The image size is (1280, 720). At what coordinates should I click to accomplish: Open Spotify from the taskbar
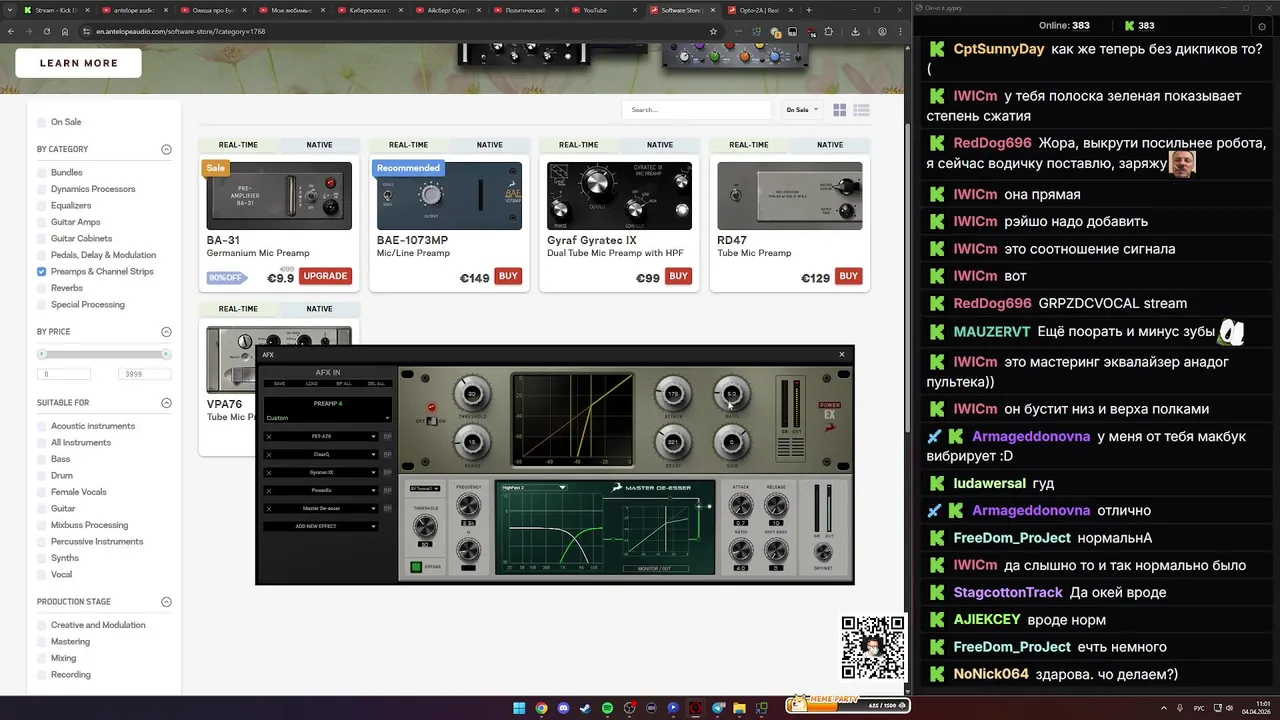(x=607, y=708)
